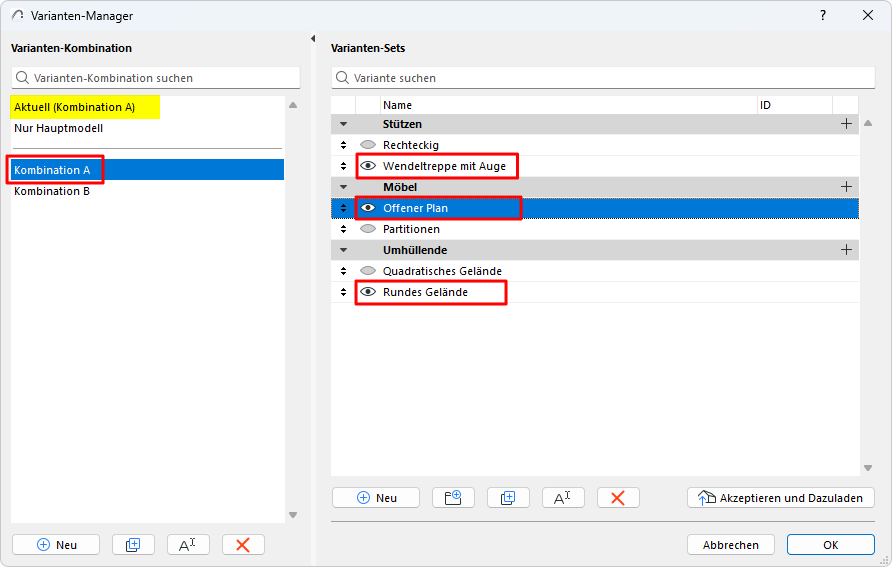Click reorder handle of Offener Plan

click(344, 208)
